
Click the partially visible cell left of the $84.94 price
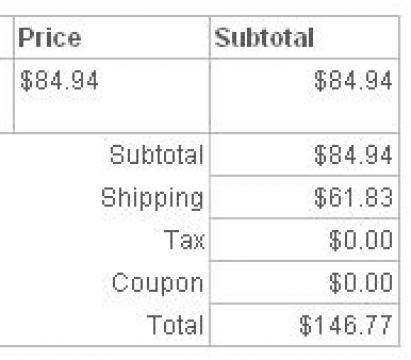(x=7, y=96)
